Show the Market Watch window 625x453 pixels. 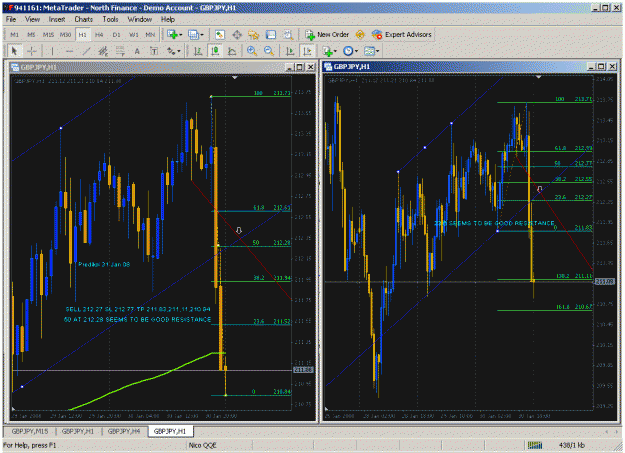(219, 35)
